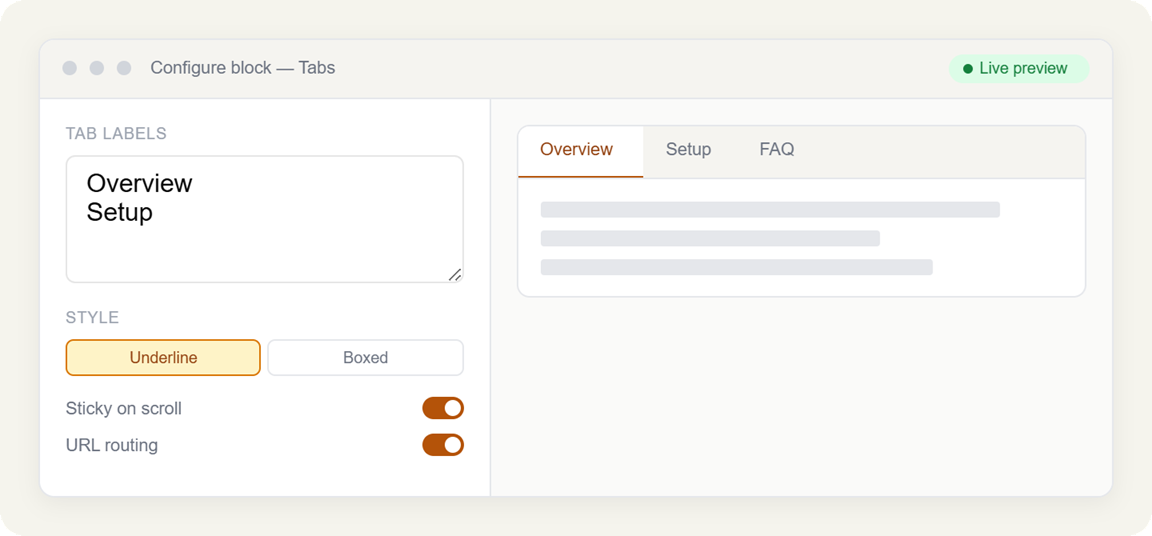Click the STYLE section heading

pos(93,318)
